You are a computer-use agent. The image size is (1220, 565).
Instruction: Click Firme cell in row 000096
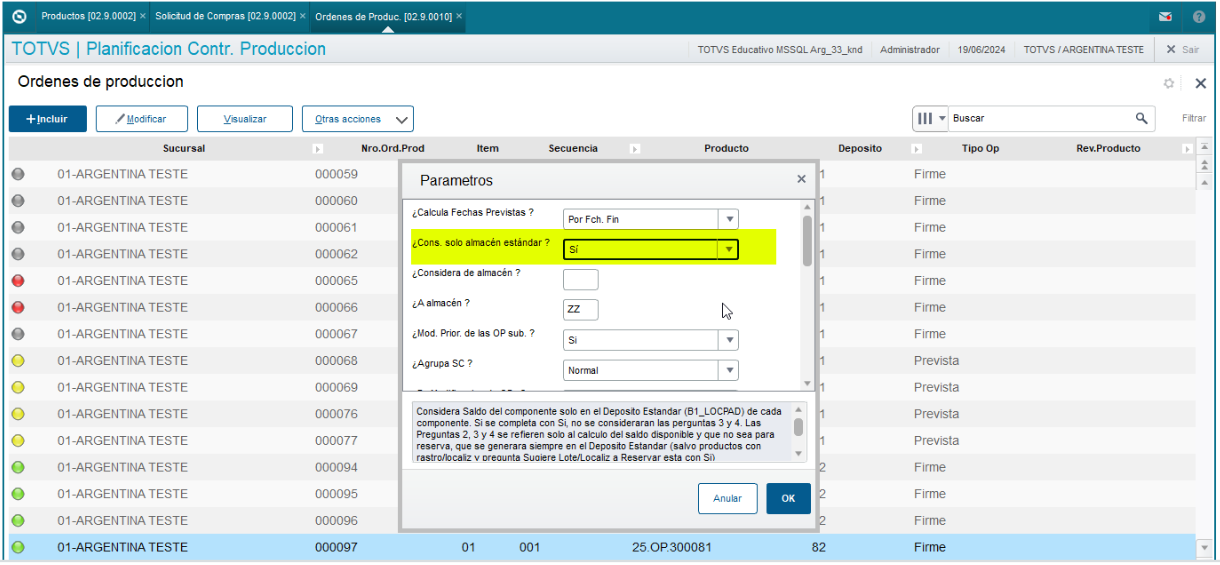(929, 521)
